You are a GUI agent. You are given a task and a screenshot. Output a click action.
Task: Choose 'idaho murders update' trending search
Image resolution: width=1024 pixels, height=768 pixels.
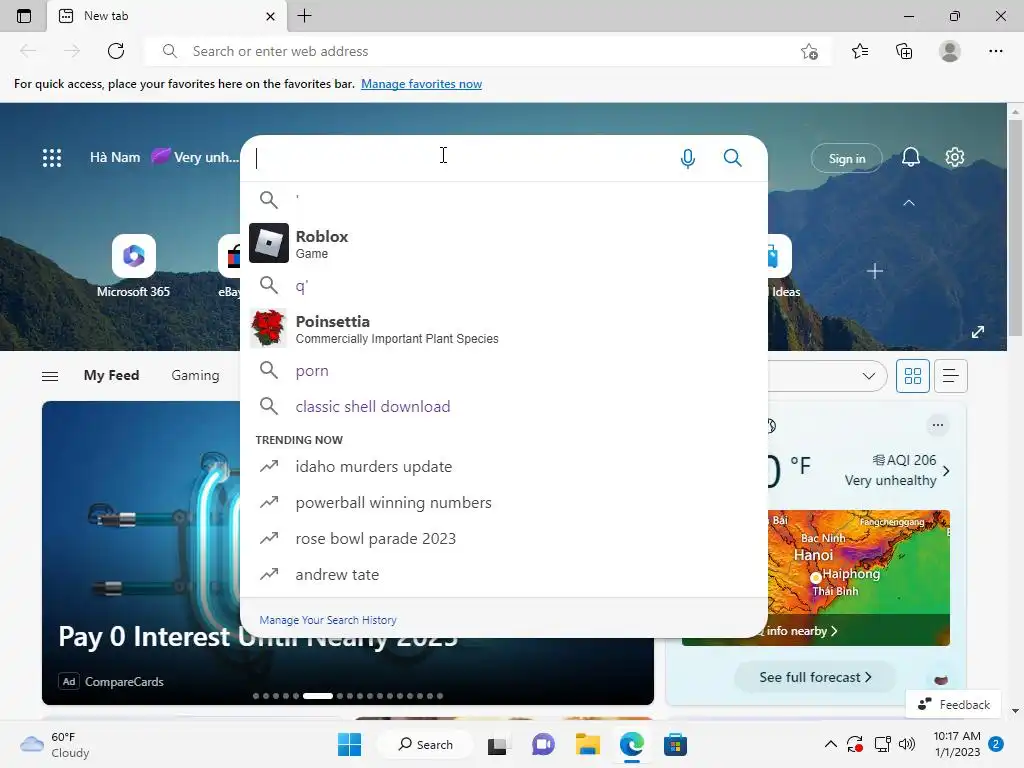pyautogui.click(x=504, y=466)
